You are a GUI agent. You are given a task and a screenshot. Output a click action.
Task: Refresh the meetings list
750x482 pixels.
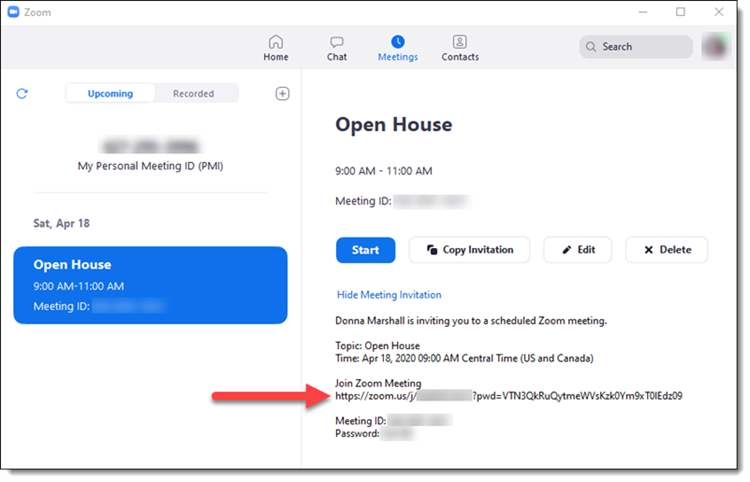(22, 94)
